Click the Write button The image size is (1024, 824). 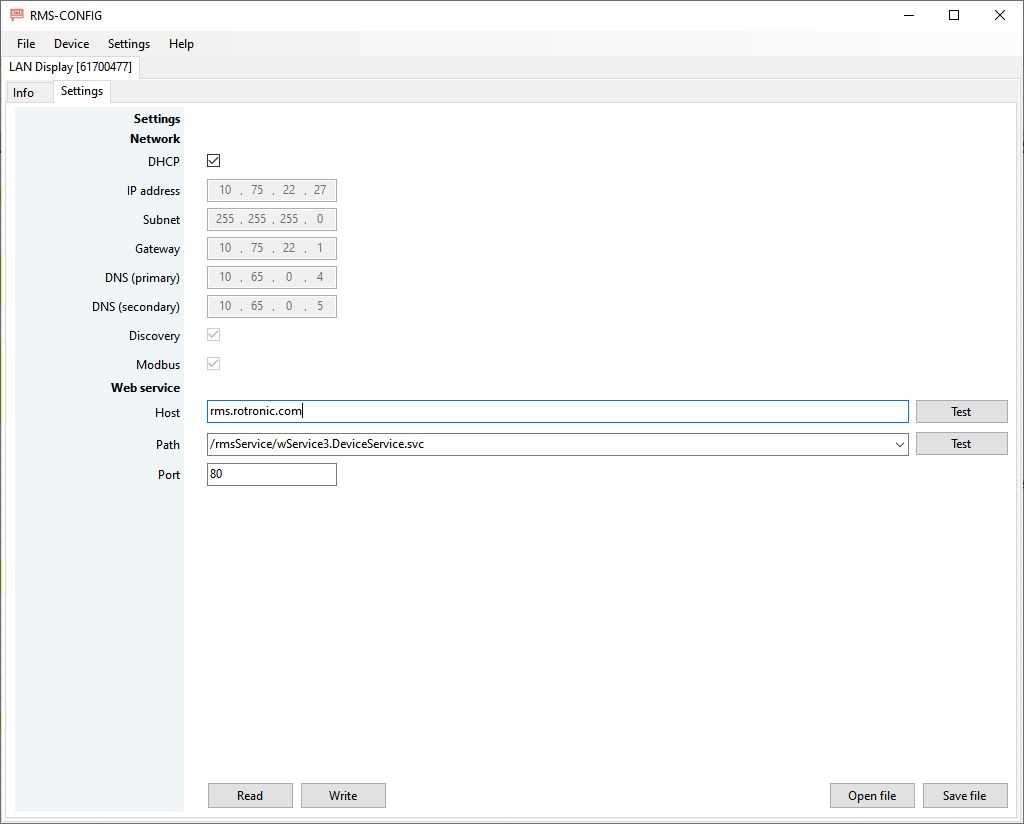coord(343,795)
